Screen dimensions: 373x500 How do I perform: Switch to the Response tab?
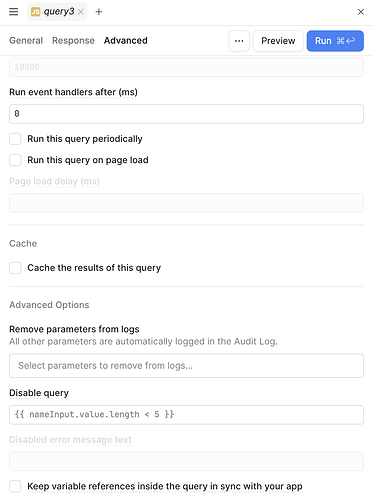click(x=73, y=41)
